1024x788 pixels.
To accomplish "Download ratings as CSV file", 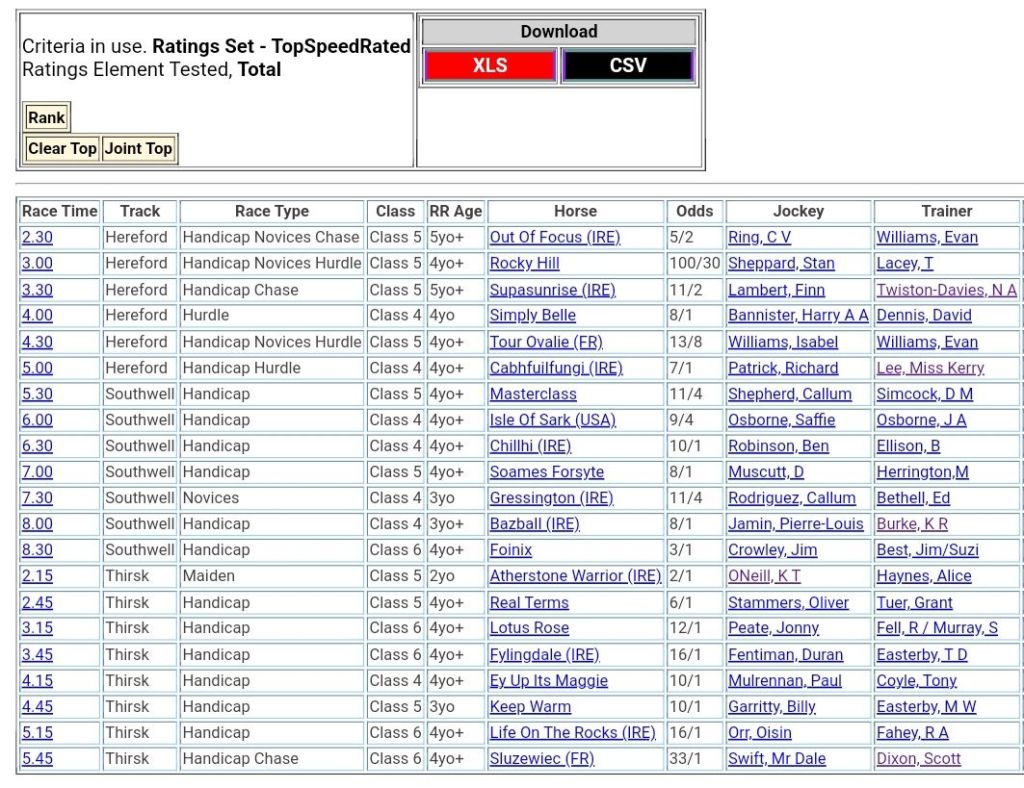I will pyautogui.click(x=627, y=66).
